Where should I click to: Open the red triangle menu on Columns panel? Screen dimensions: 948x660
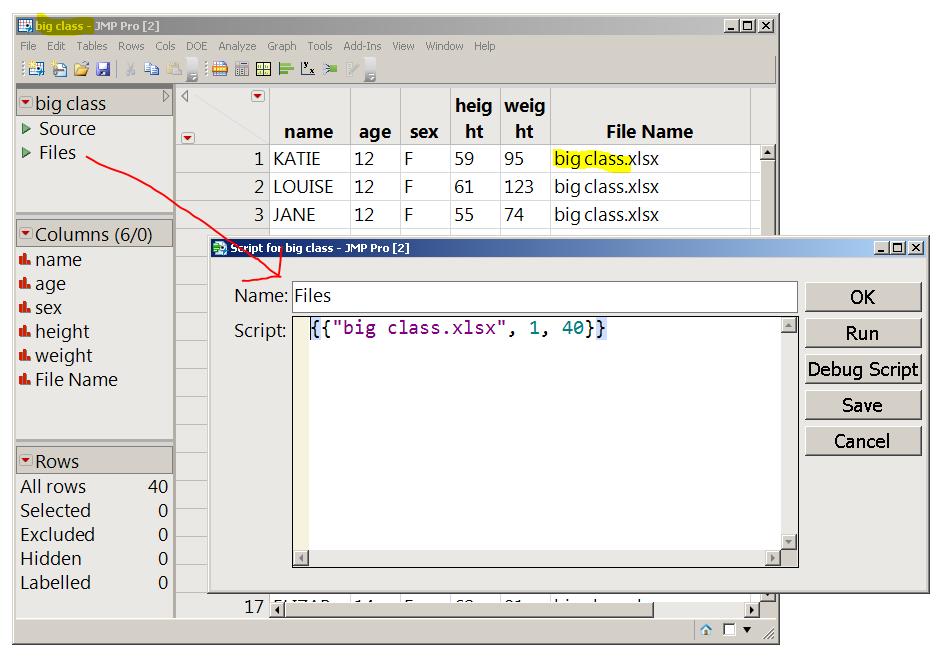pyautogui.click(x=27, y=234)
